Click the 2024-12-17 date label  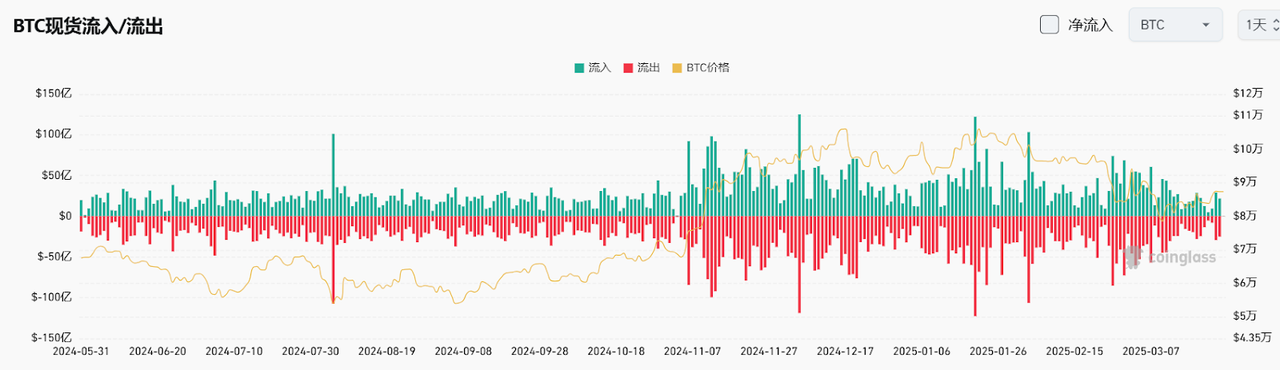(x=845, y=352)
